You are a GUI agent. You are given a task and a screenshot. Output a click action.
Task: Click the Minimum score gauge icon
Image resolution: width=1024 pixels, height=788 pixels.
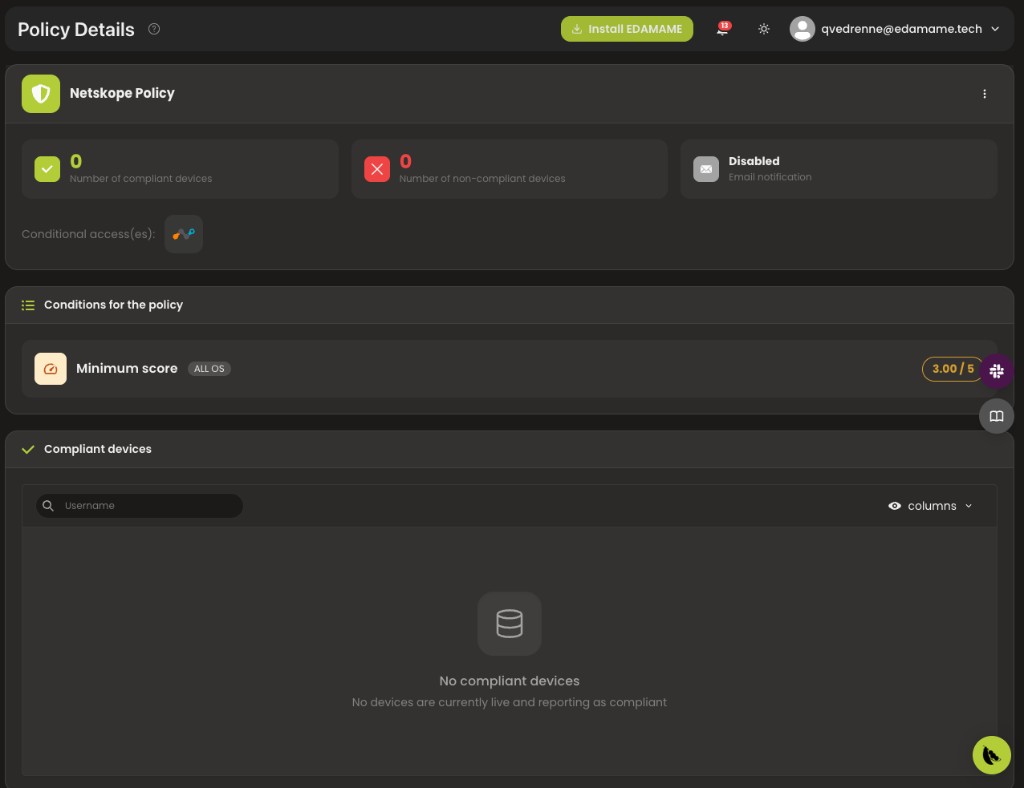50,369
